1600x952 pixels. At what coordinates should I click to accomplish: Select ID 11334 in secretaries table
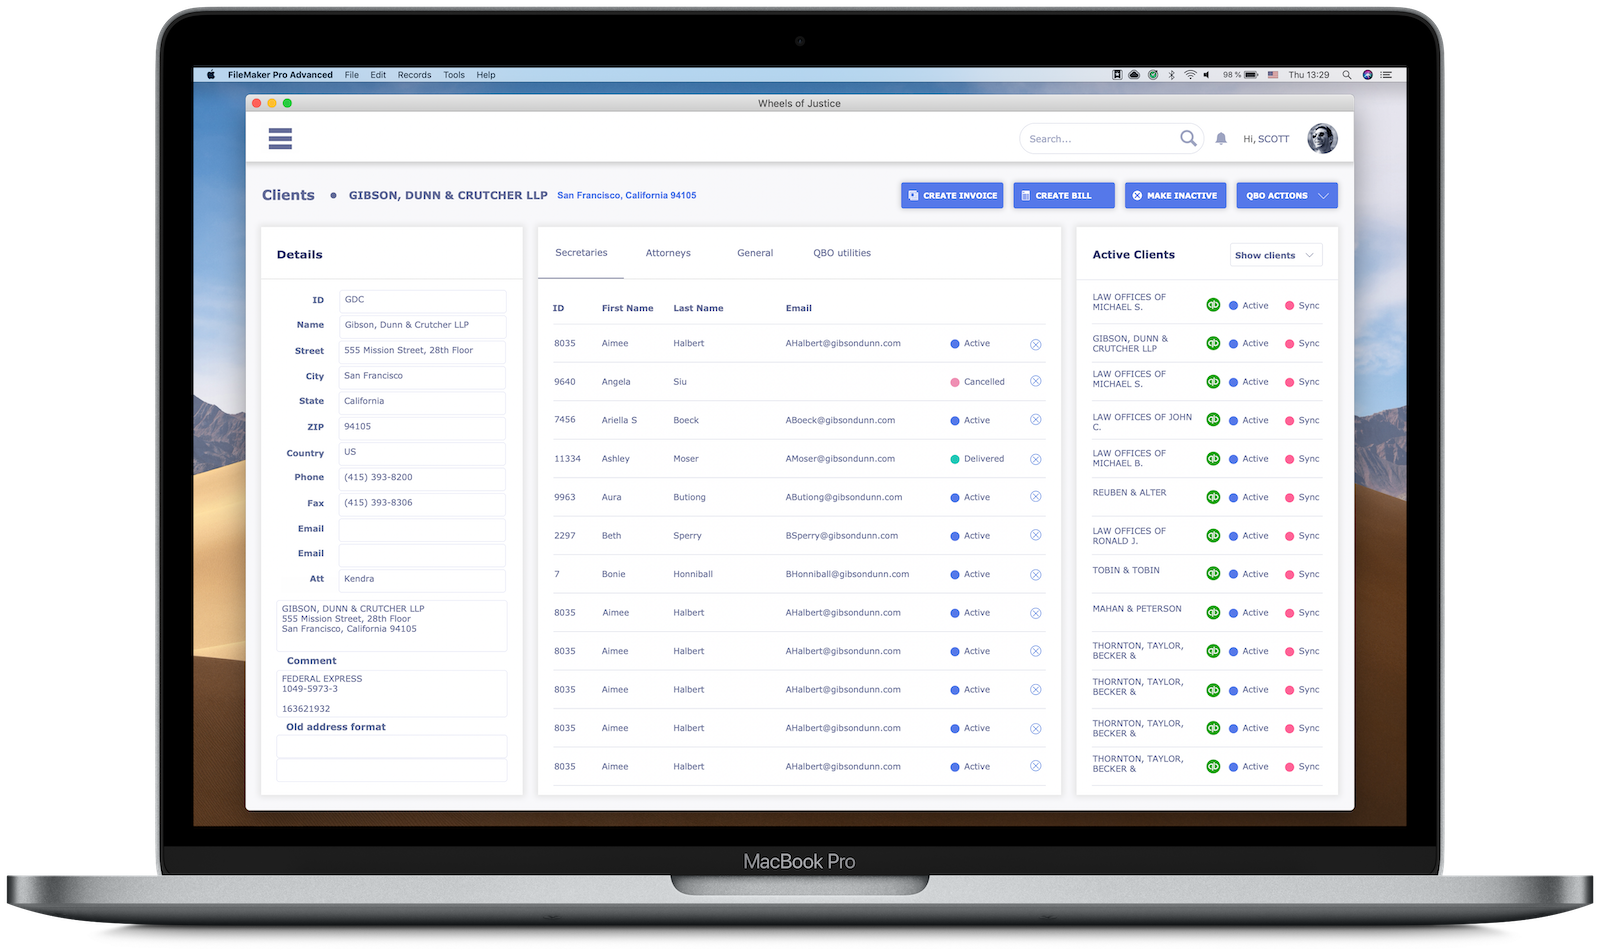point(567,459)
